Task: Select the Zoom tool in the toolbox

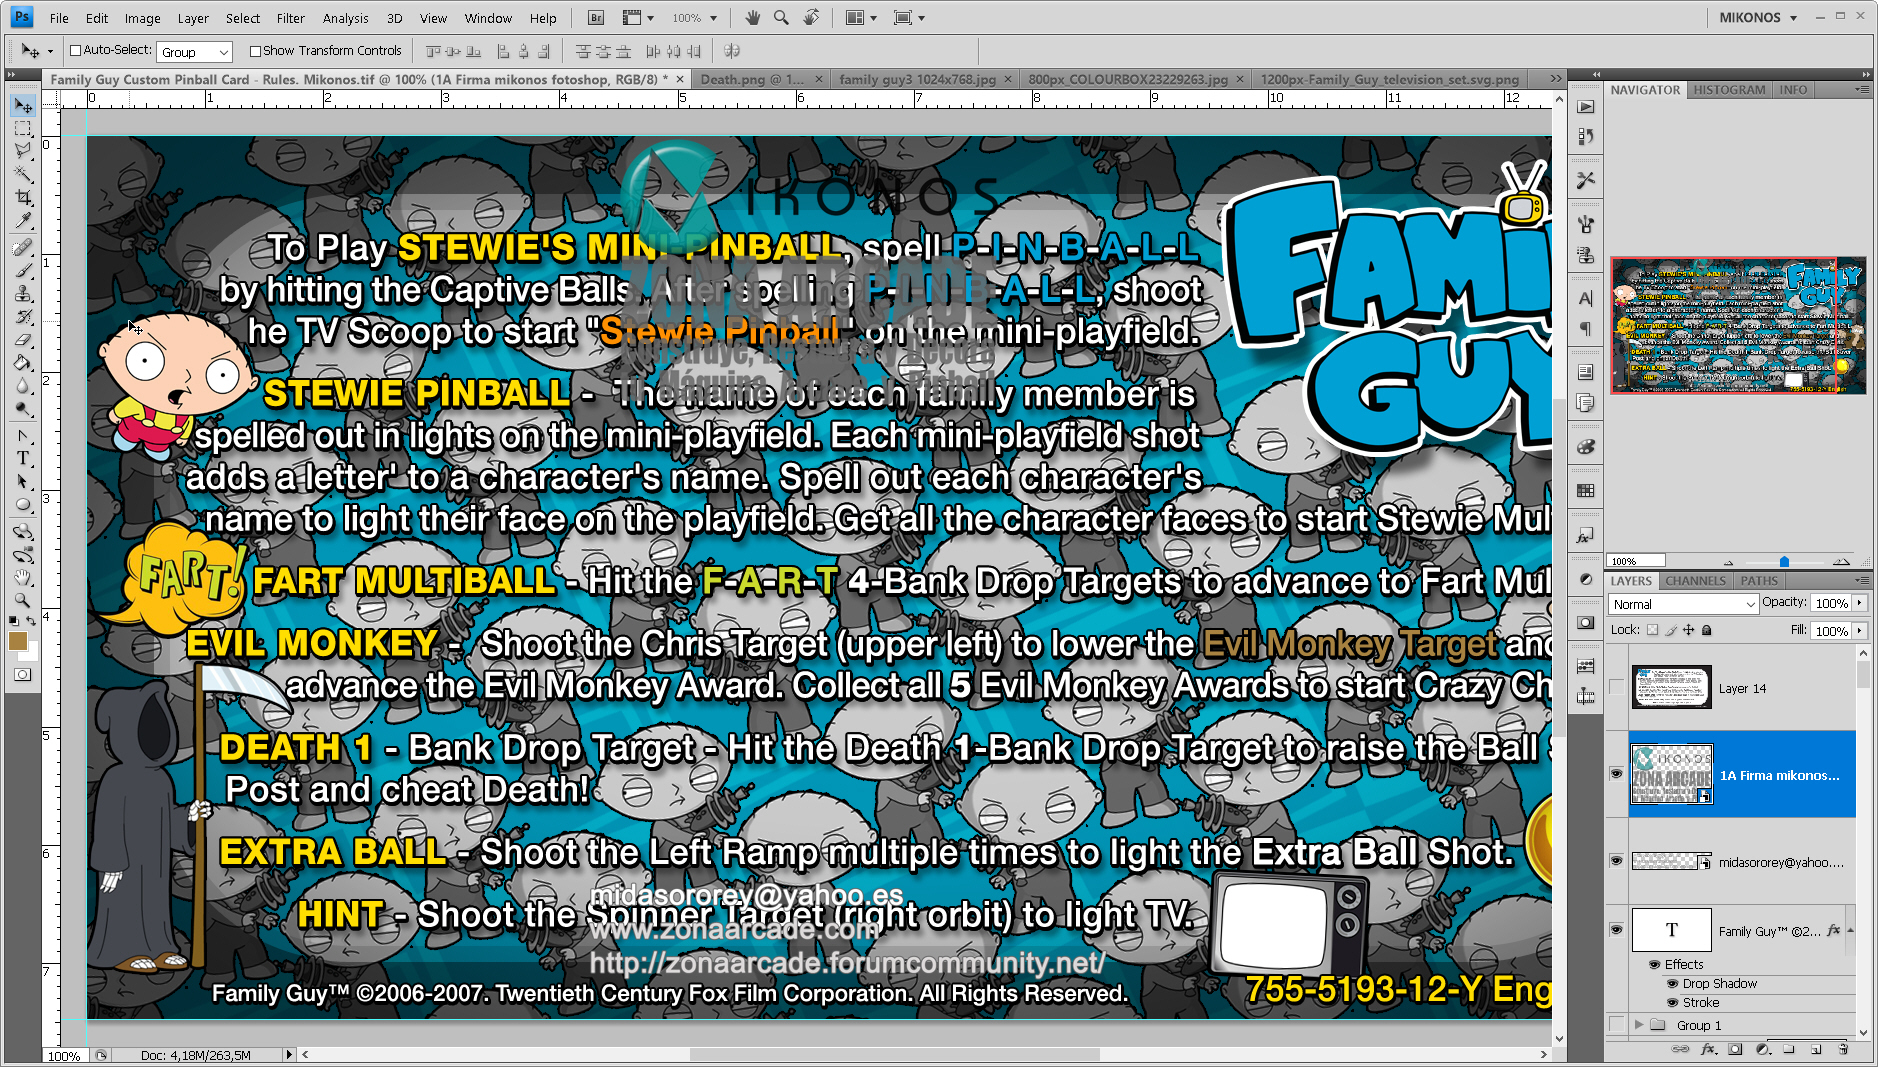Action: pos(23,600)
